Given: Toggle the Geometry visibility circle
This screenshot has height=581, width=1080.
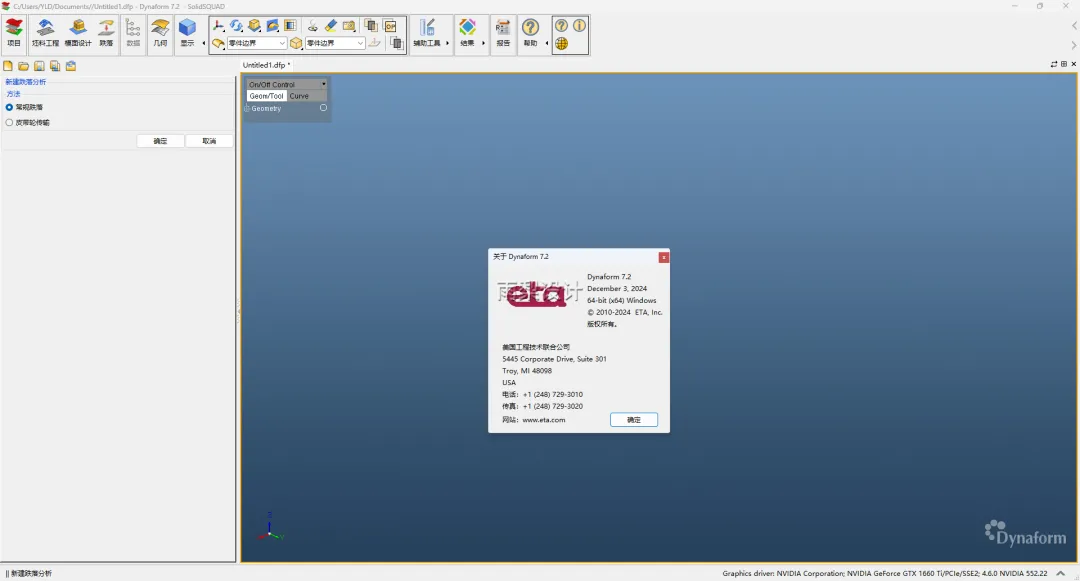Looking at the screenshot, I should [x=323, y=108].
